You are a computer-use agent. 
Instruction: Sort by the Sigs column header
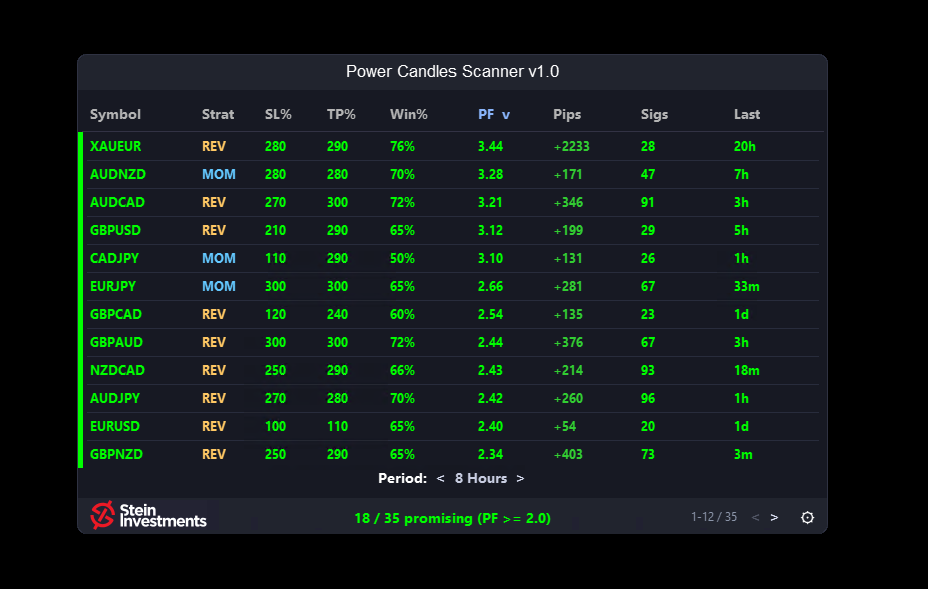coord(654,114)
